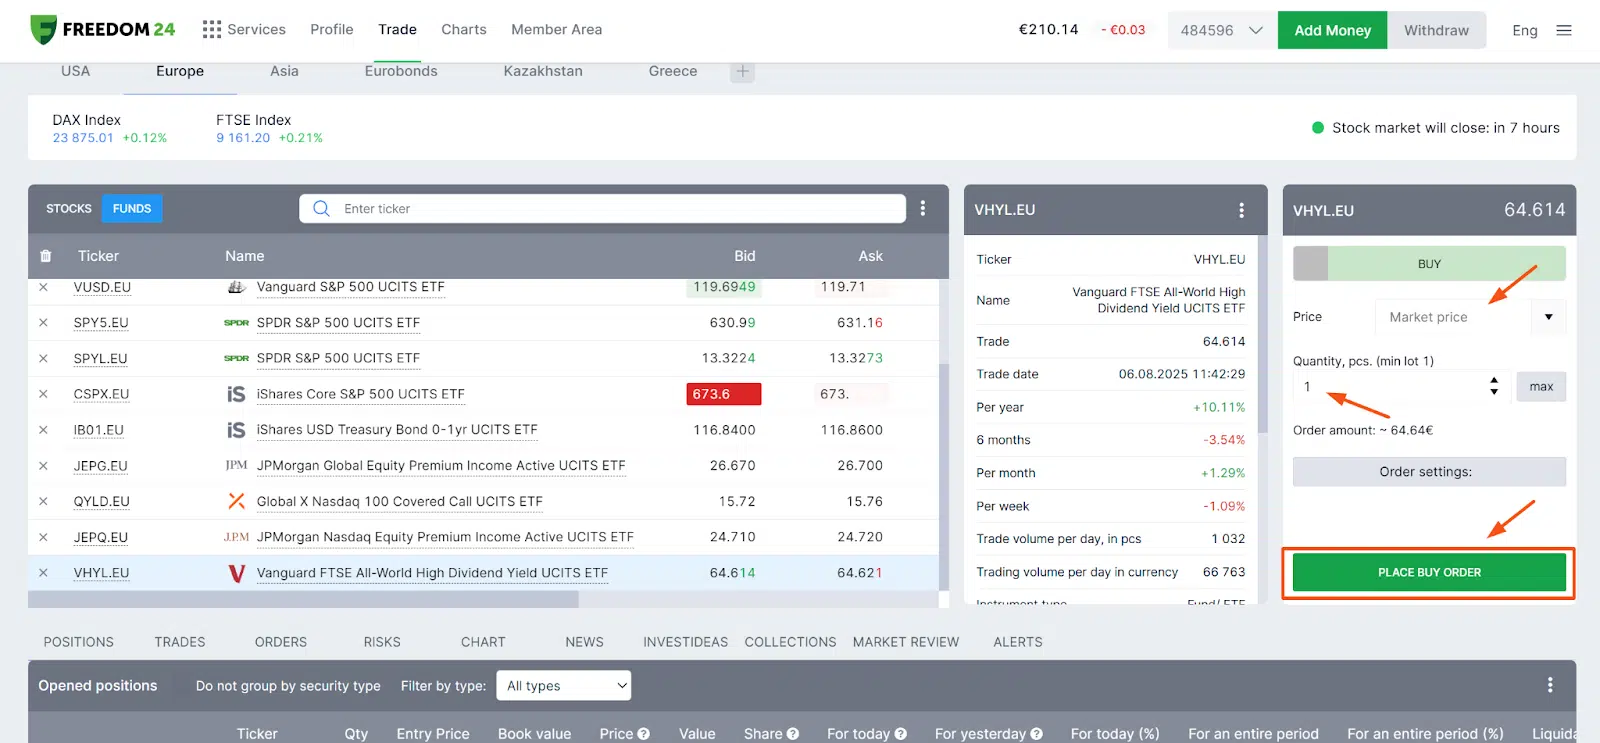The image size is (1600, 743).
Task: Toggle the sell side of the BUY switch
Action: pos(1311,264)
